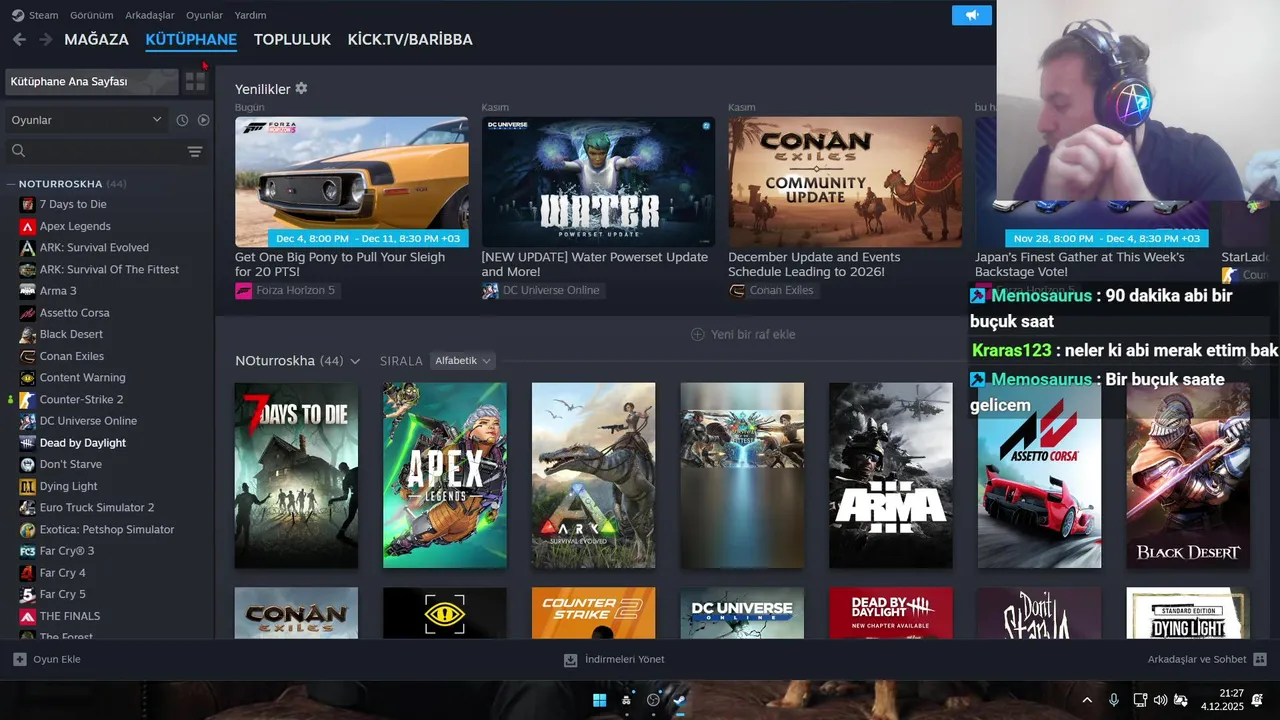
Task: Select Assetto Corsa in sidebar list
Action: pos(74,313)
